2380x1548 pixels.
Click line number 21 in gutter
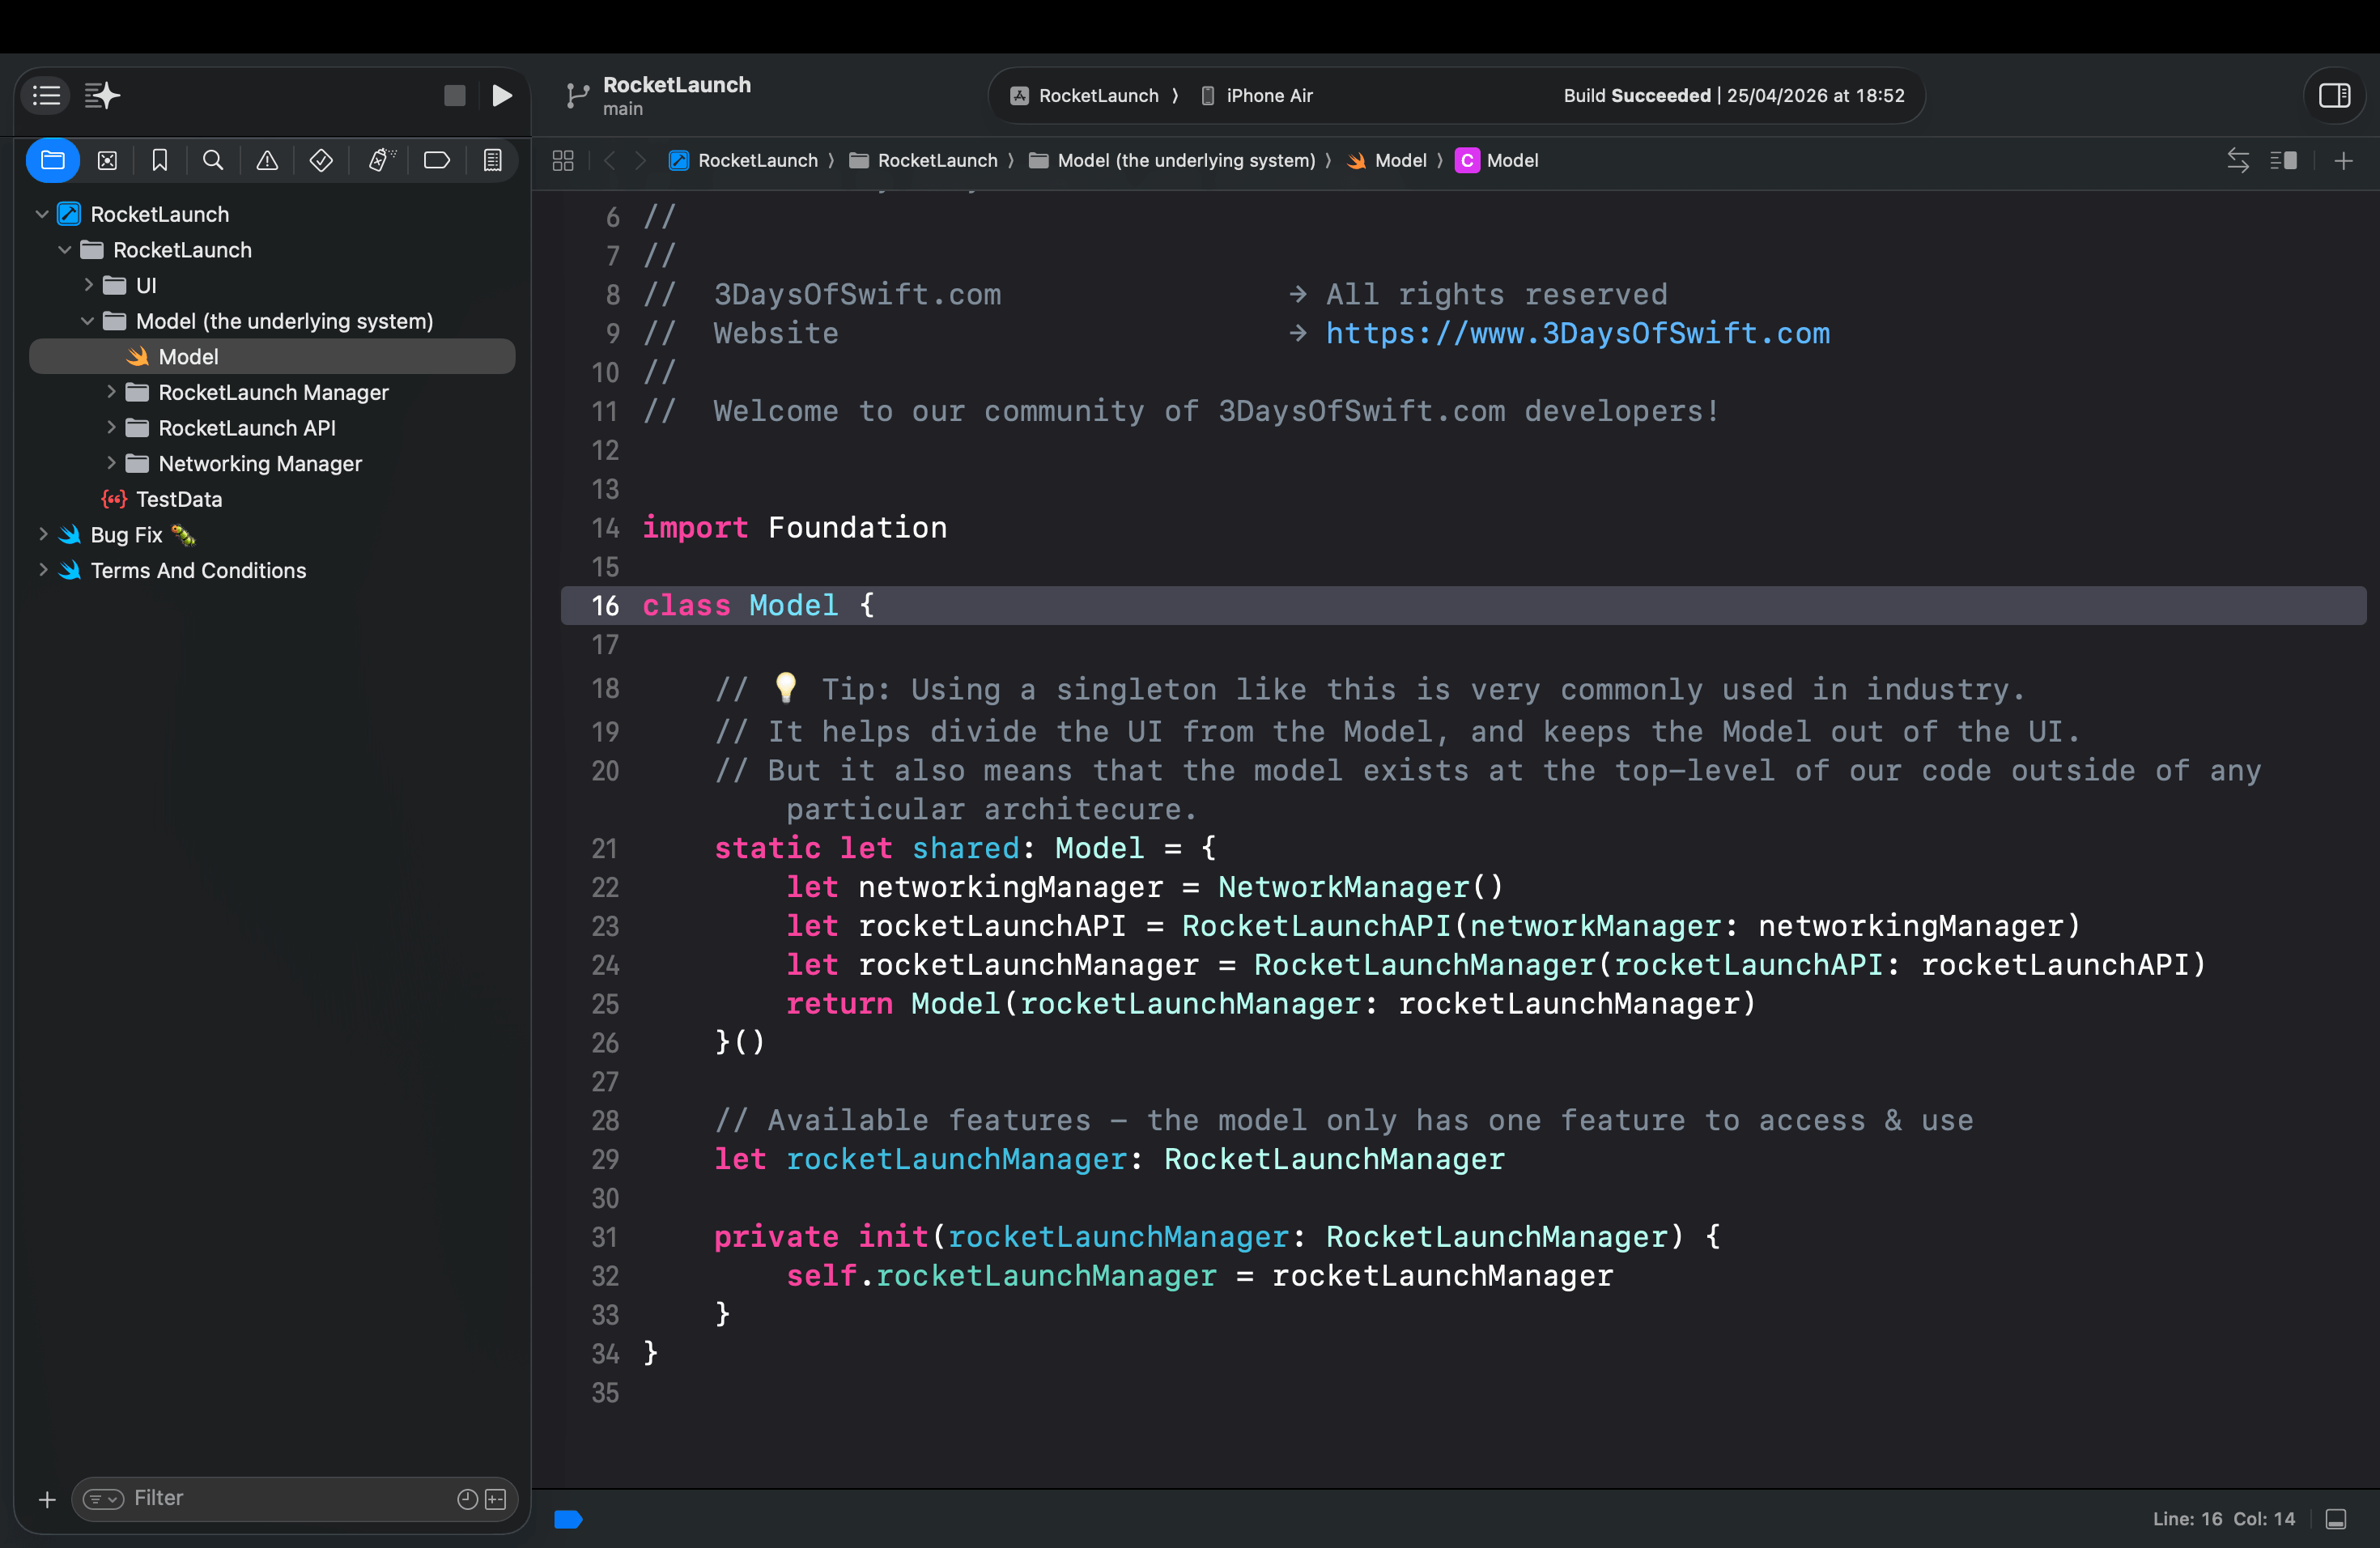[x=604, y=848]
